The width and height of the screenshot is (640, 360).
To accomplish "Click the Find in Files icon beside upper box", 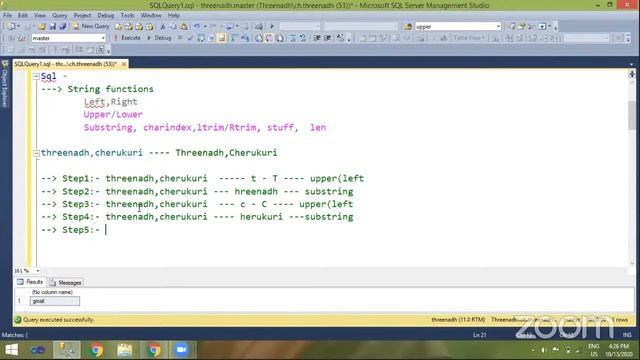I will point(408,27).
